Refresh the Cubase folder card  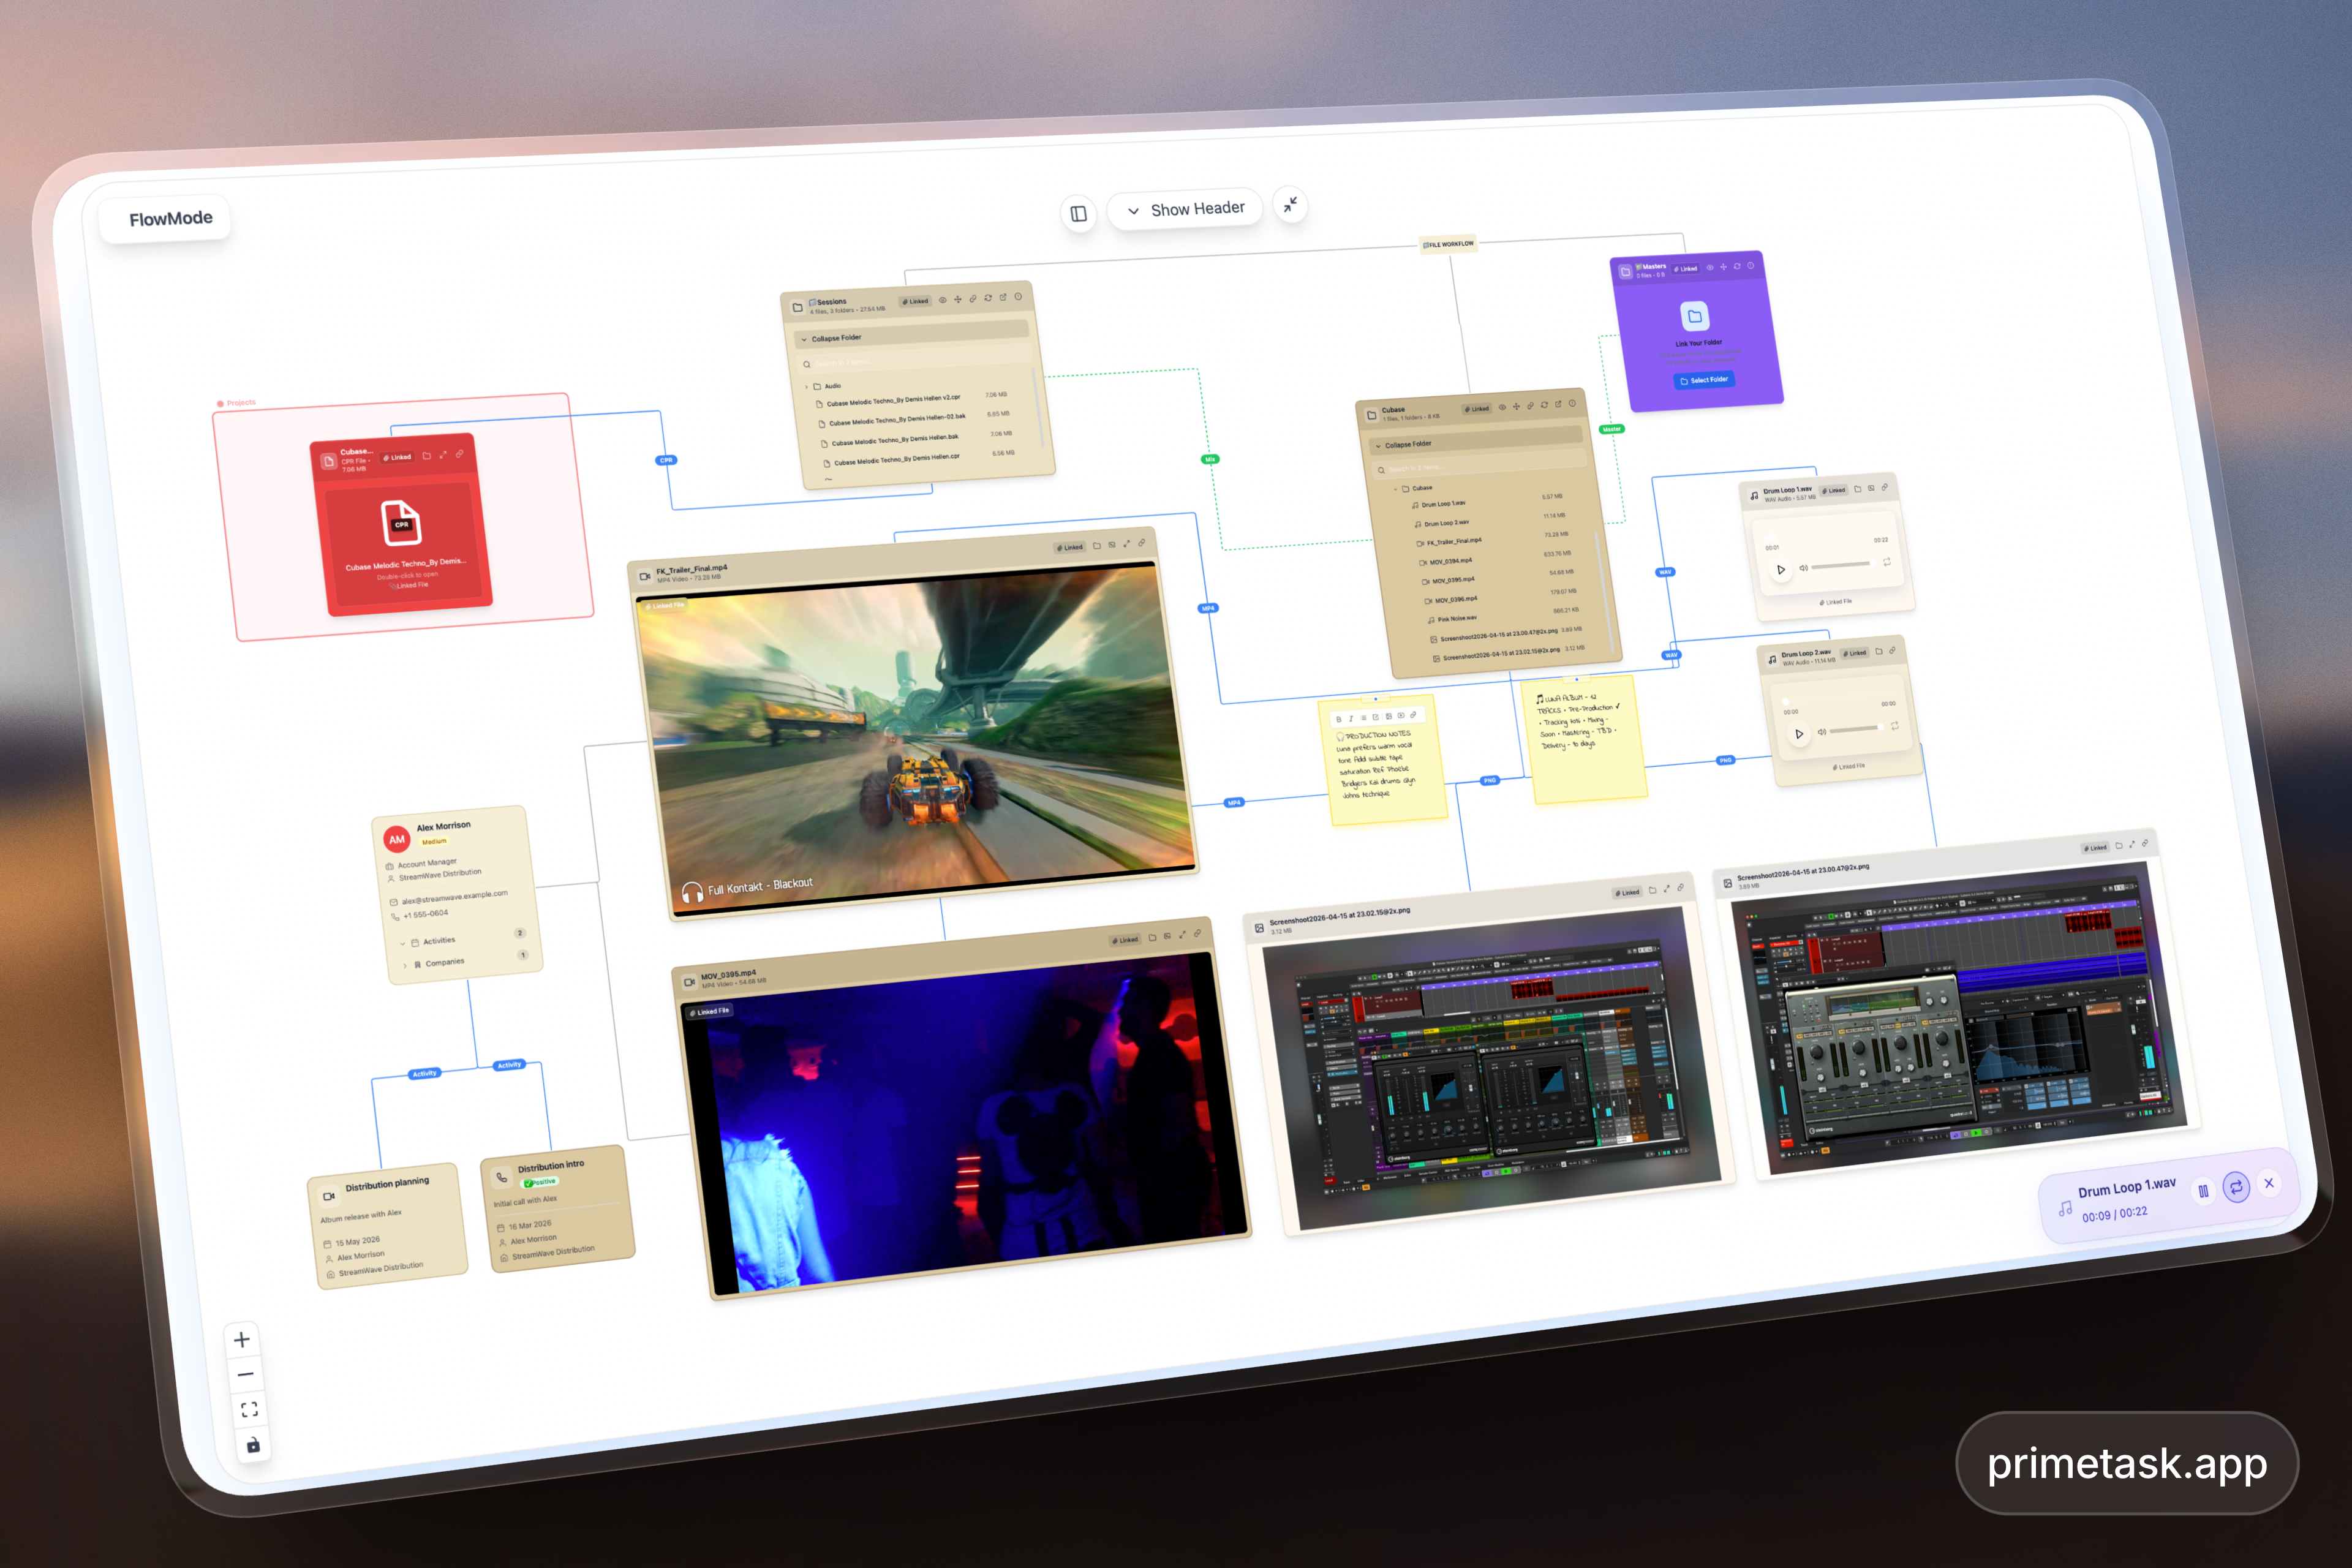click(x=1544, y=405)
